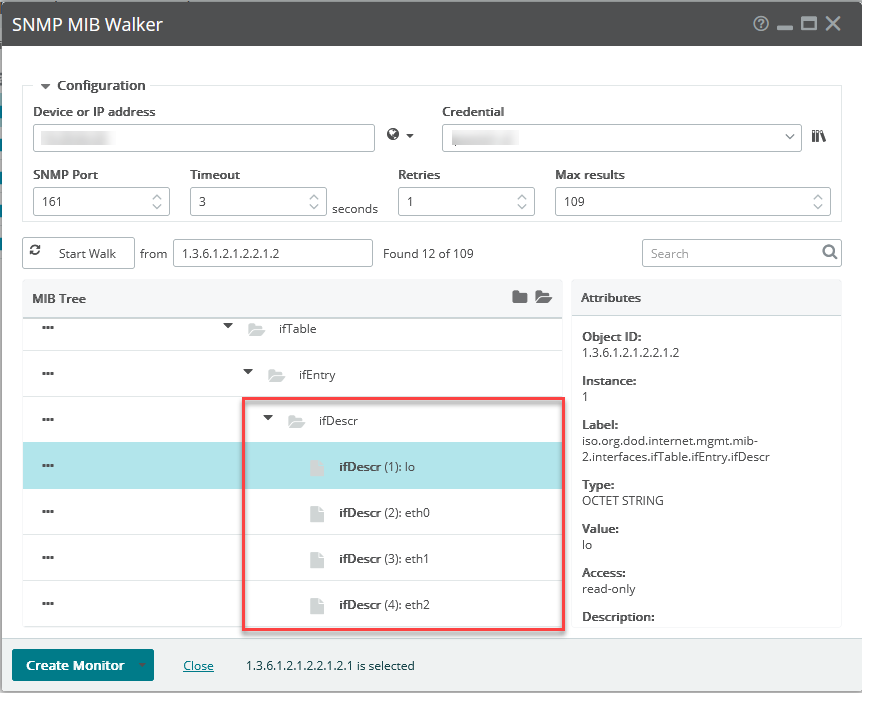Click the OID input showing 1.3.6.1.2.1.2.2.1.2

point(271,253)
